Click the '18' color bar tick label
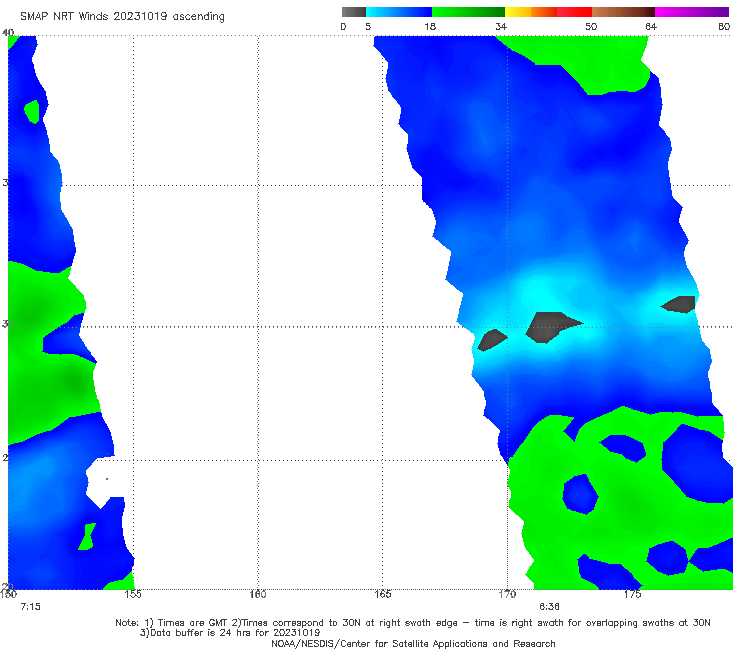The height and width of the screenshot is (650, 740). tap(430, 27)
